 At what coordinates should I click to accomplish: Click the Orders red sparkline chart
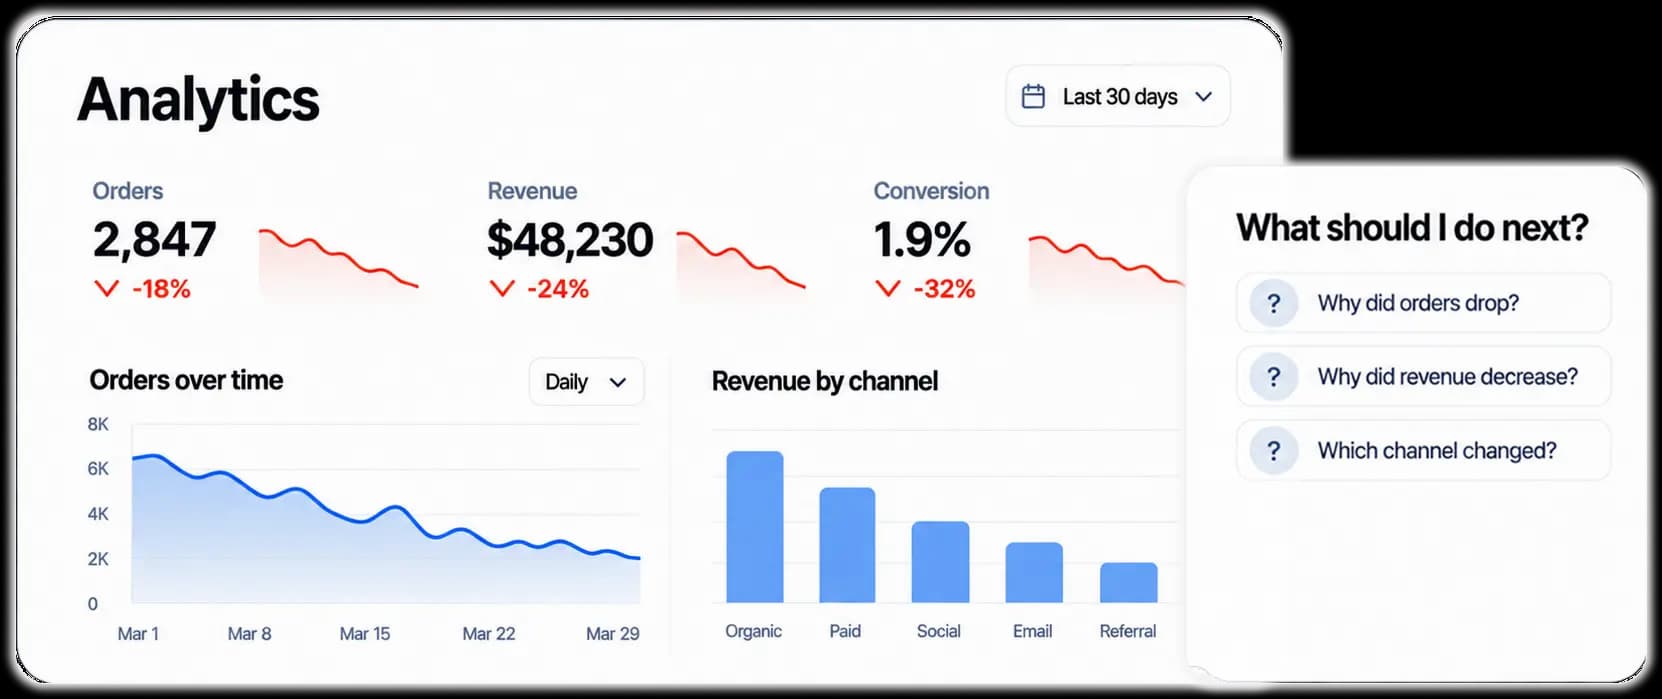click(x=338, y=262)
